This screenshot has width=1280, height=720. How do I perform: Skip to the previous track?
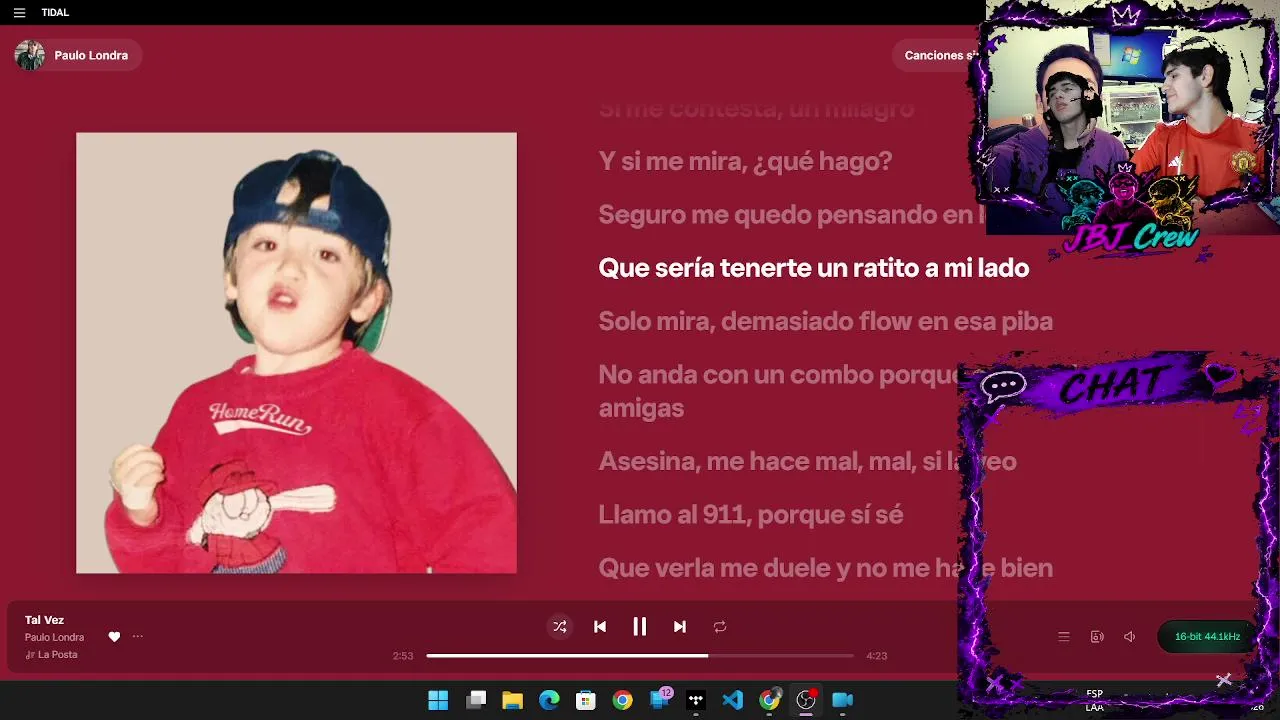600,627
